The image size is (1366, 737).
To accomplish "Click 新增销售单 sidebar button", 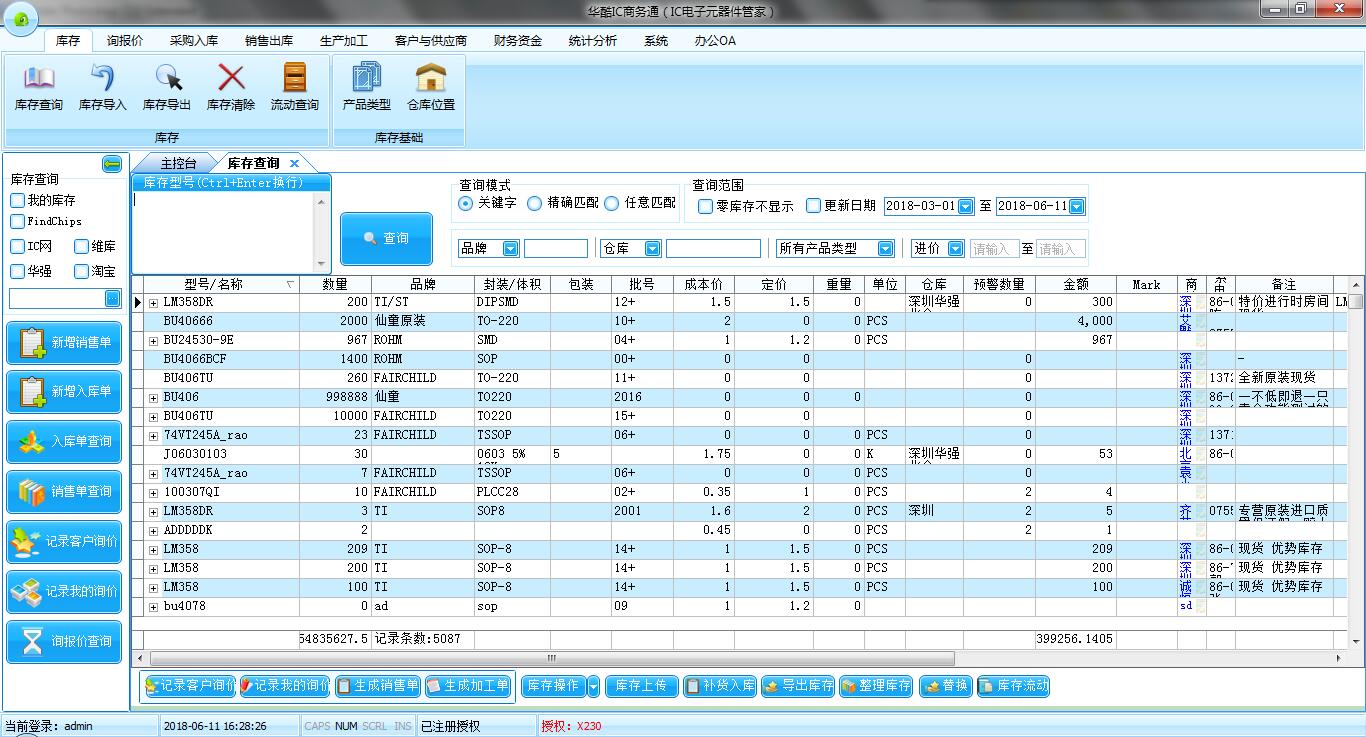I will tap(64, 342).
